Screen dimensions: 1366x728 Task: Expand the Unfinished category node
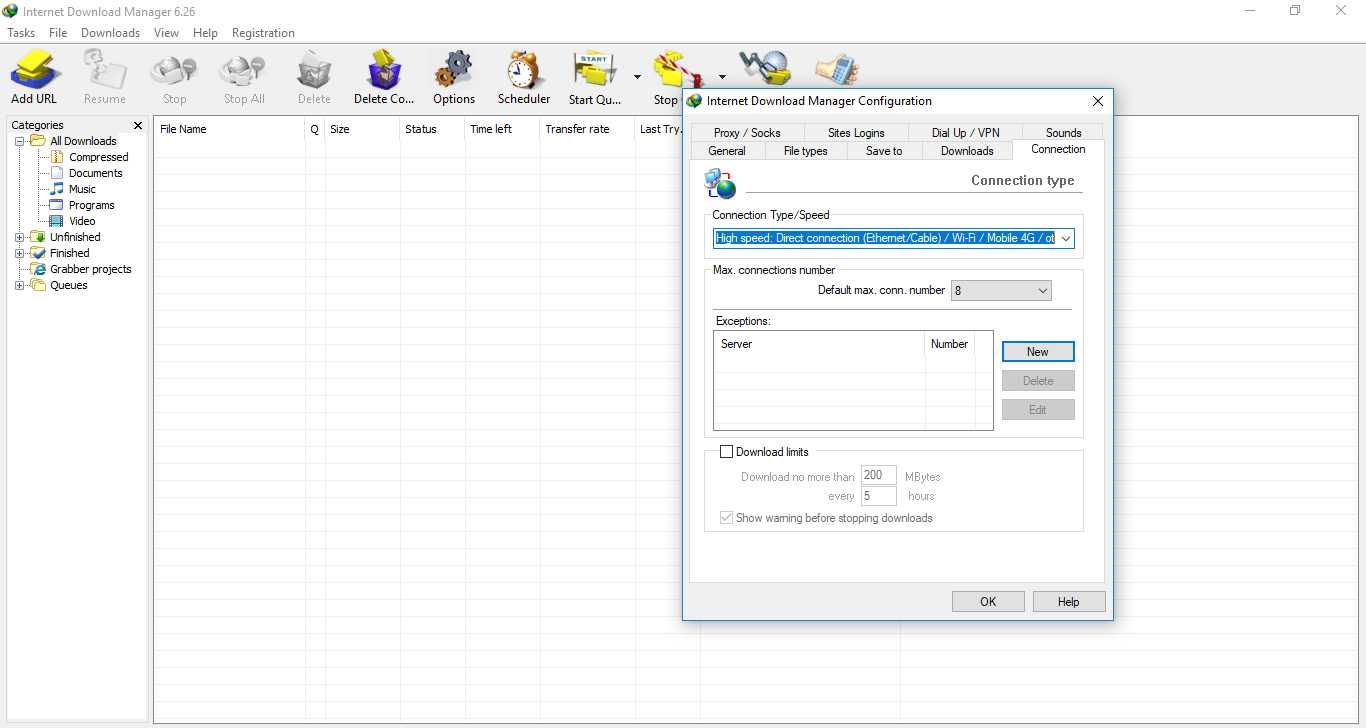point(20,237)
